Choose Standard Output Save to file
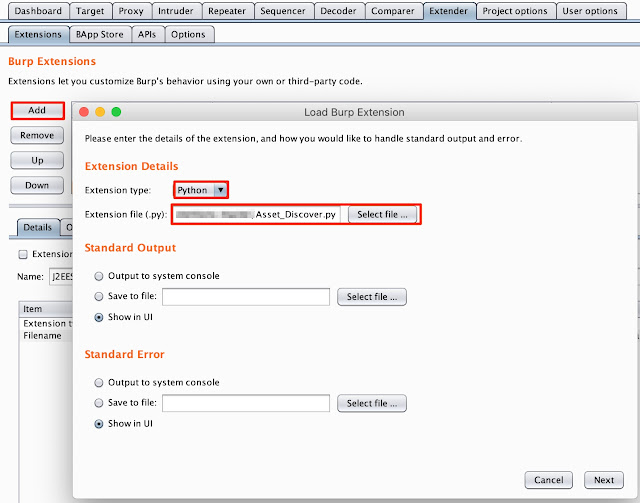Image resolution: width=640 pixels, height=503 pixels. [99, 296]
